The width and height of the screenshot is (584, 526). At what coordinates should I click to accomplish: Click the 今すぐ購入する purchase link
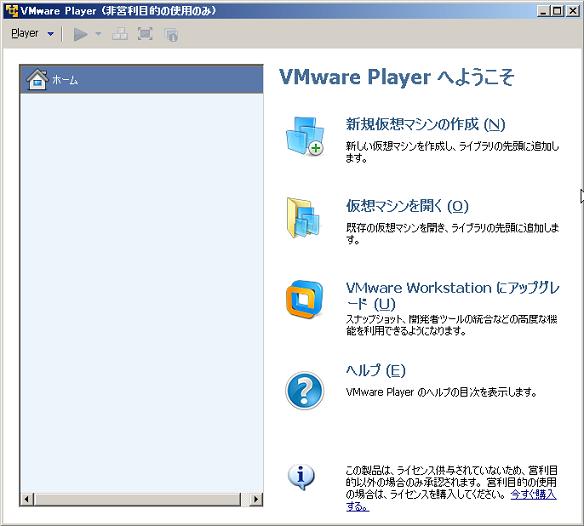click(533, 495)
